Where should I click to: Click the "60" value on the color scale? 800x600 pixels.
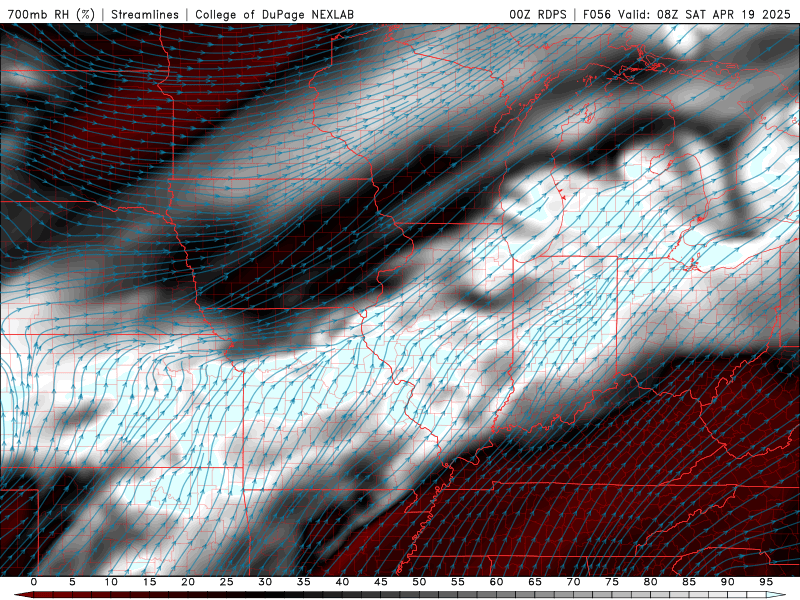496,582
